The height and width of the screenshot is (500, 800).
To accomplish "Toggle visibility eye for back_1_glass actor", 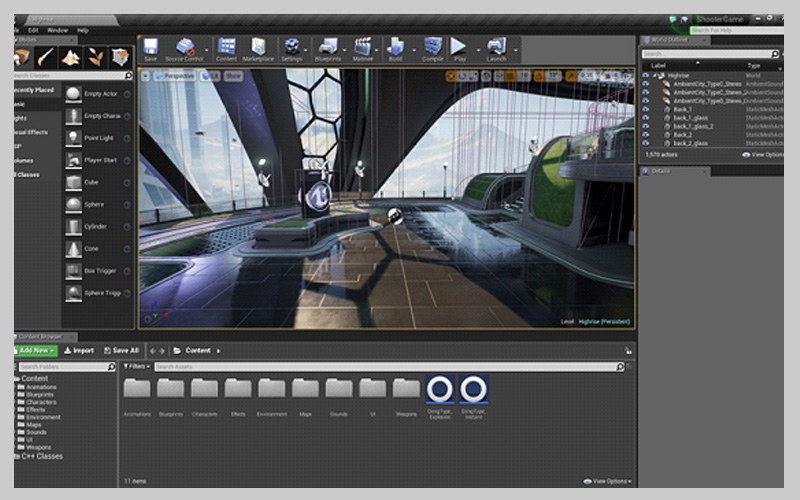I will [x=645, y=118].
